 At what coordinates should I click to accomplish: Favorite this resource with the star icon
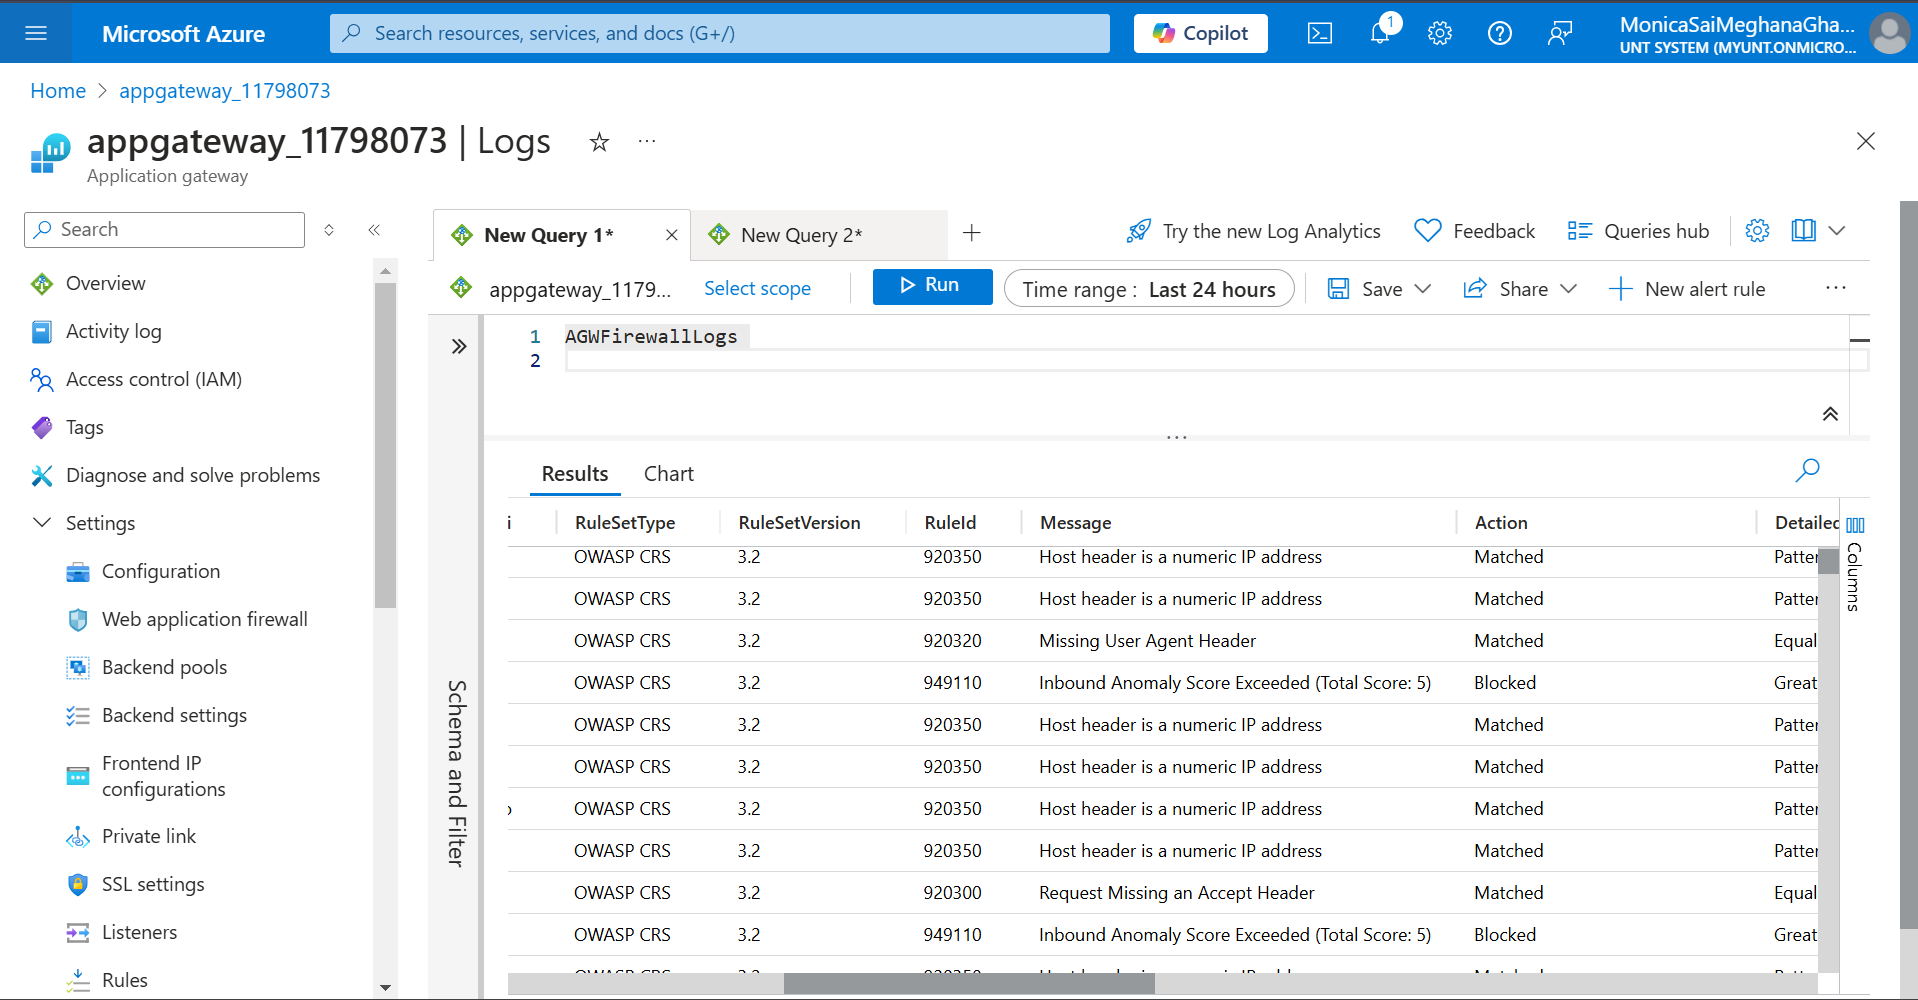coord(599,142)
